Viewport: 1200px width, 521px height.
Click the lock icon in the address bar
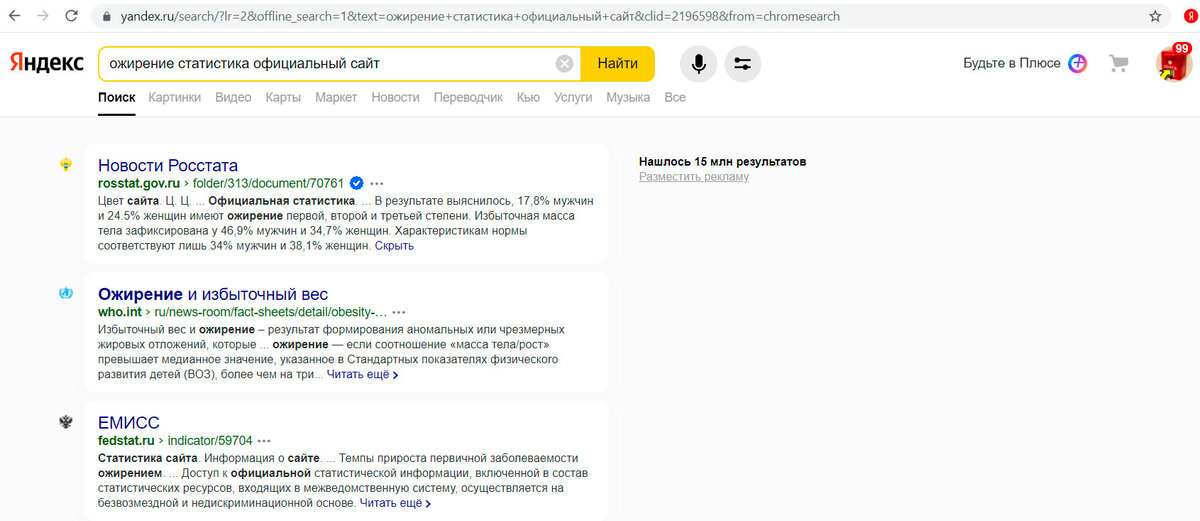pyautogui.click(x=107, y=17)
